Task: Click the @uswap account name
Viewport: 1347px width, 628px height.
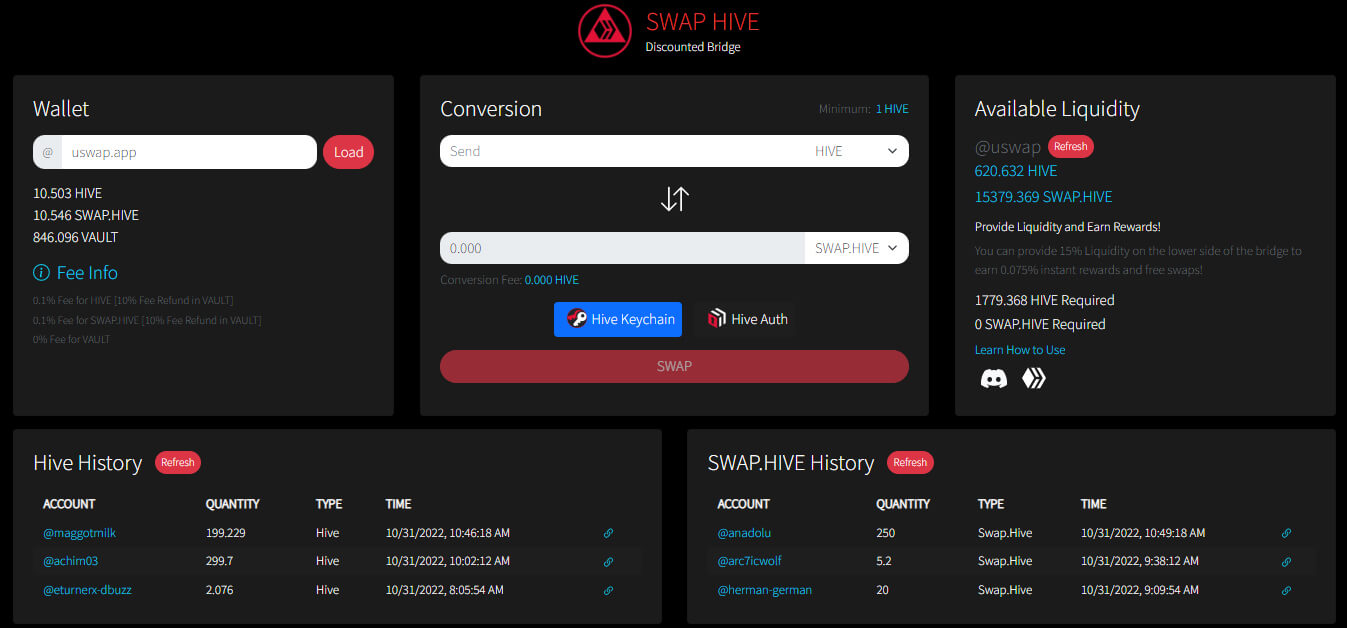Action: pyautogui.click(x=1008, y=147)
